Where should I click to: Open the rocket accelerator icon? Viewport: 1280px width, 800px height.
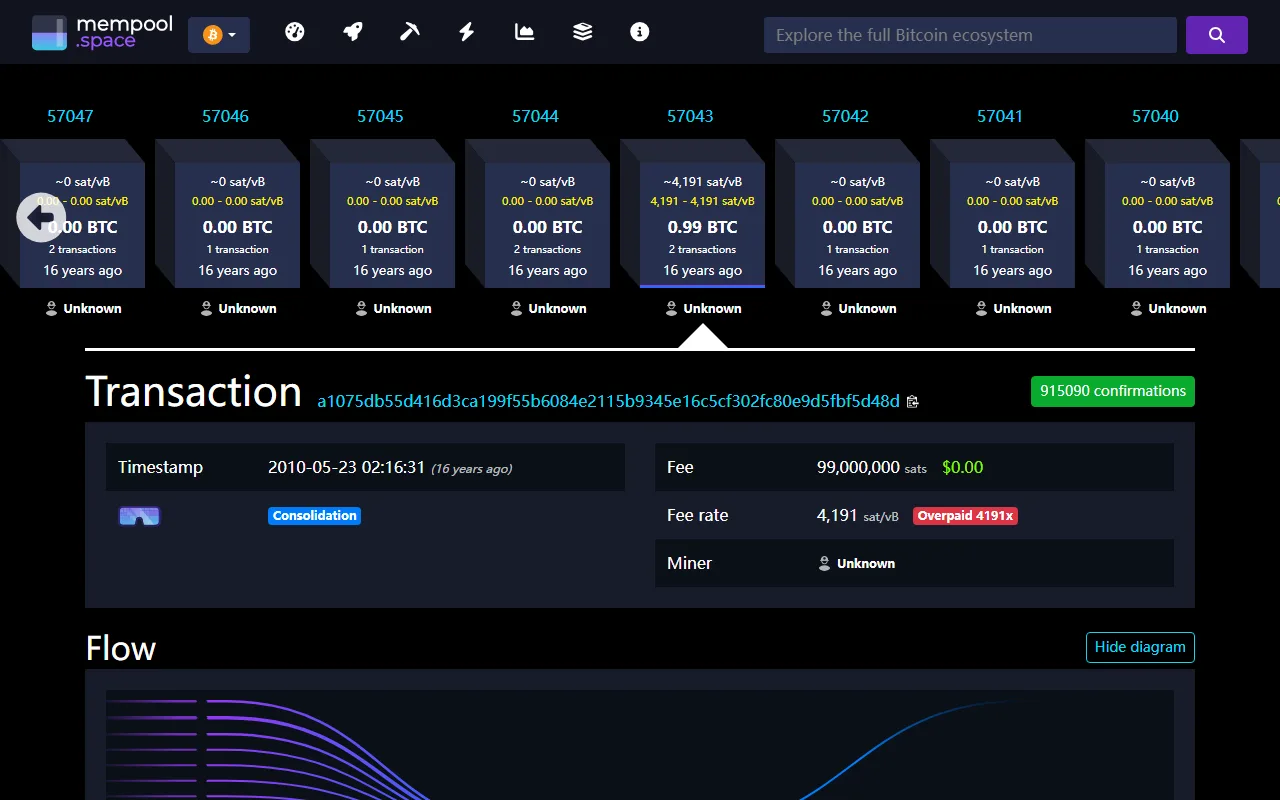tap(352, 32)
